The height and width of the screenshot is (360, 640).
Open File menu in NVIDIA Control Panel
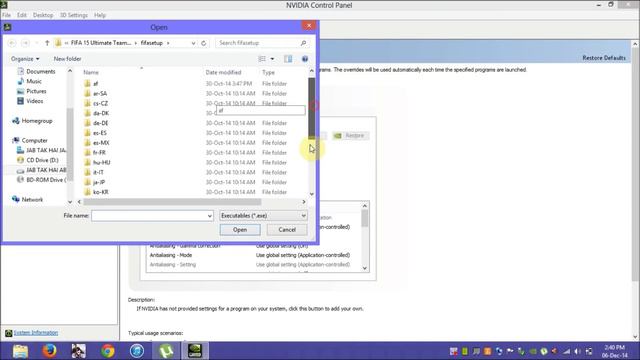tap(7, 15)
